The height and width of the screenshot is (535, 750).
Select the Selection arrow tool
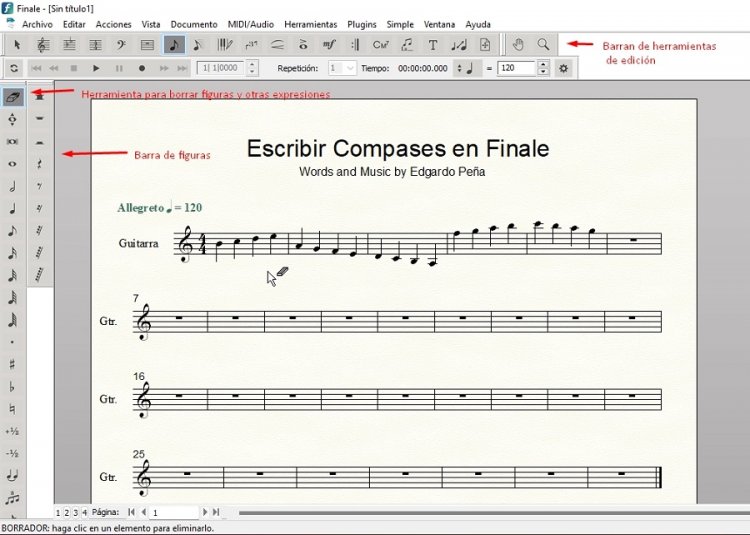click(17, 45)
